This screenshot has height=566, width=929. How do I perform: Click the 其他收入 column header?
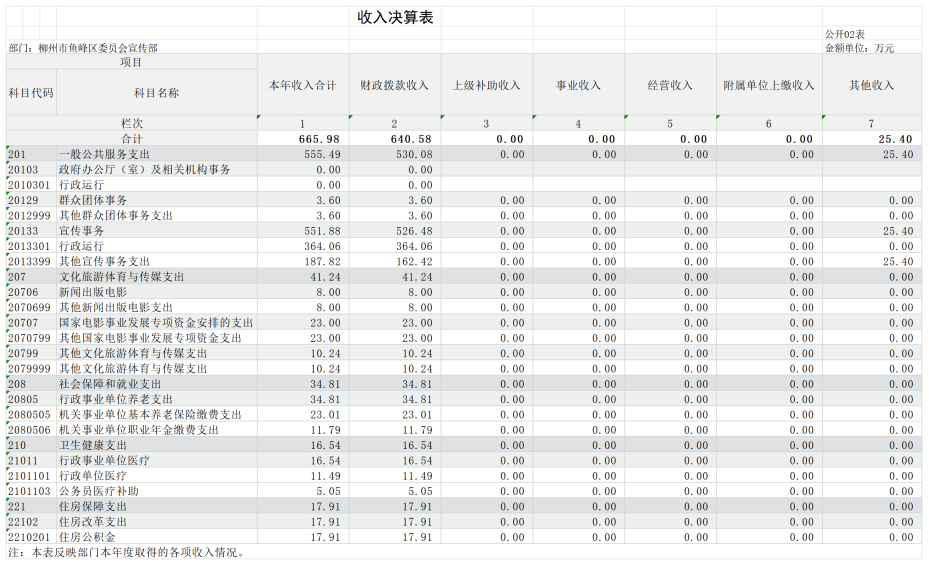click(x=872, y=85)
